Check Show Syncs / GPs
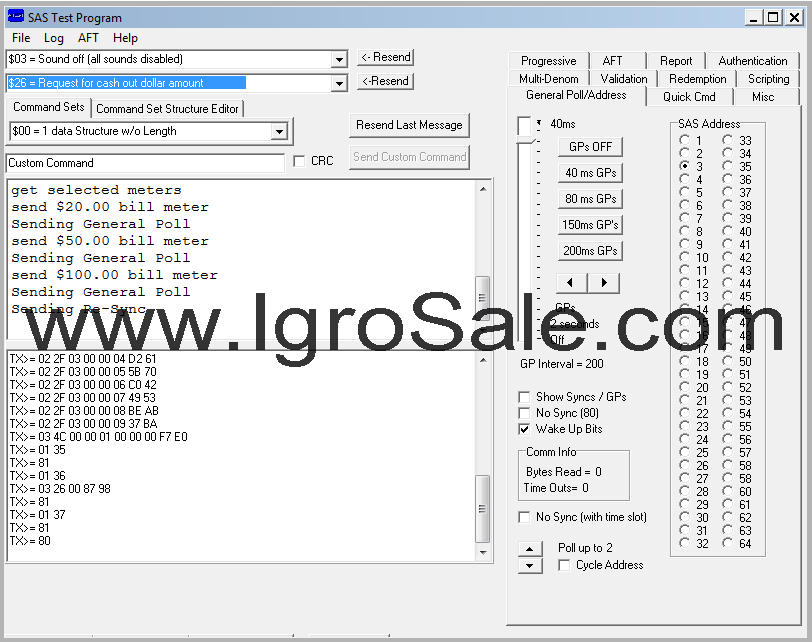Screen dimensions: 812x642 pos(525,396)
